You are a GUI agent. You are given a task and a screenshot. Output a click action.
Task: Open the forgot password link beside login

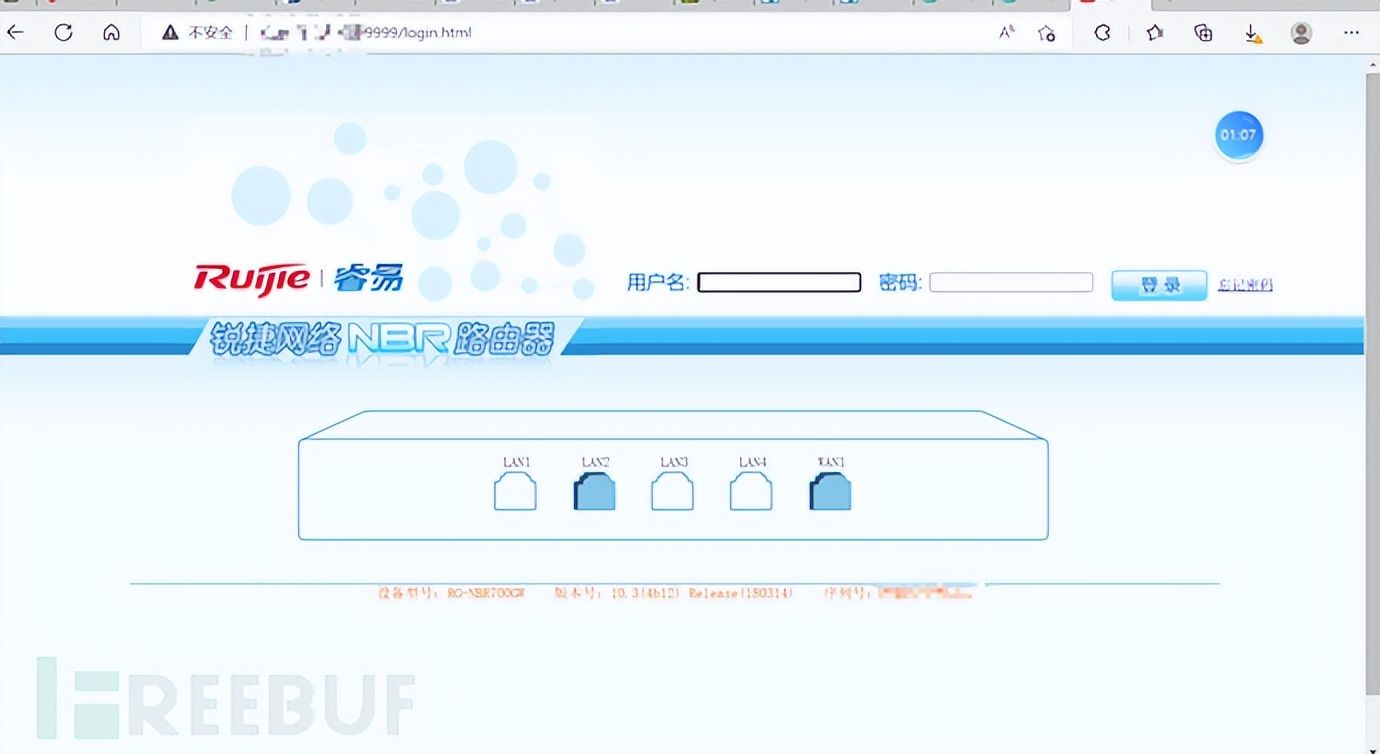tap(1245, 285)
